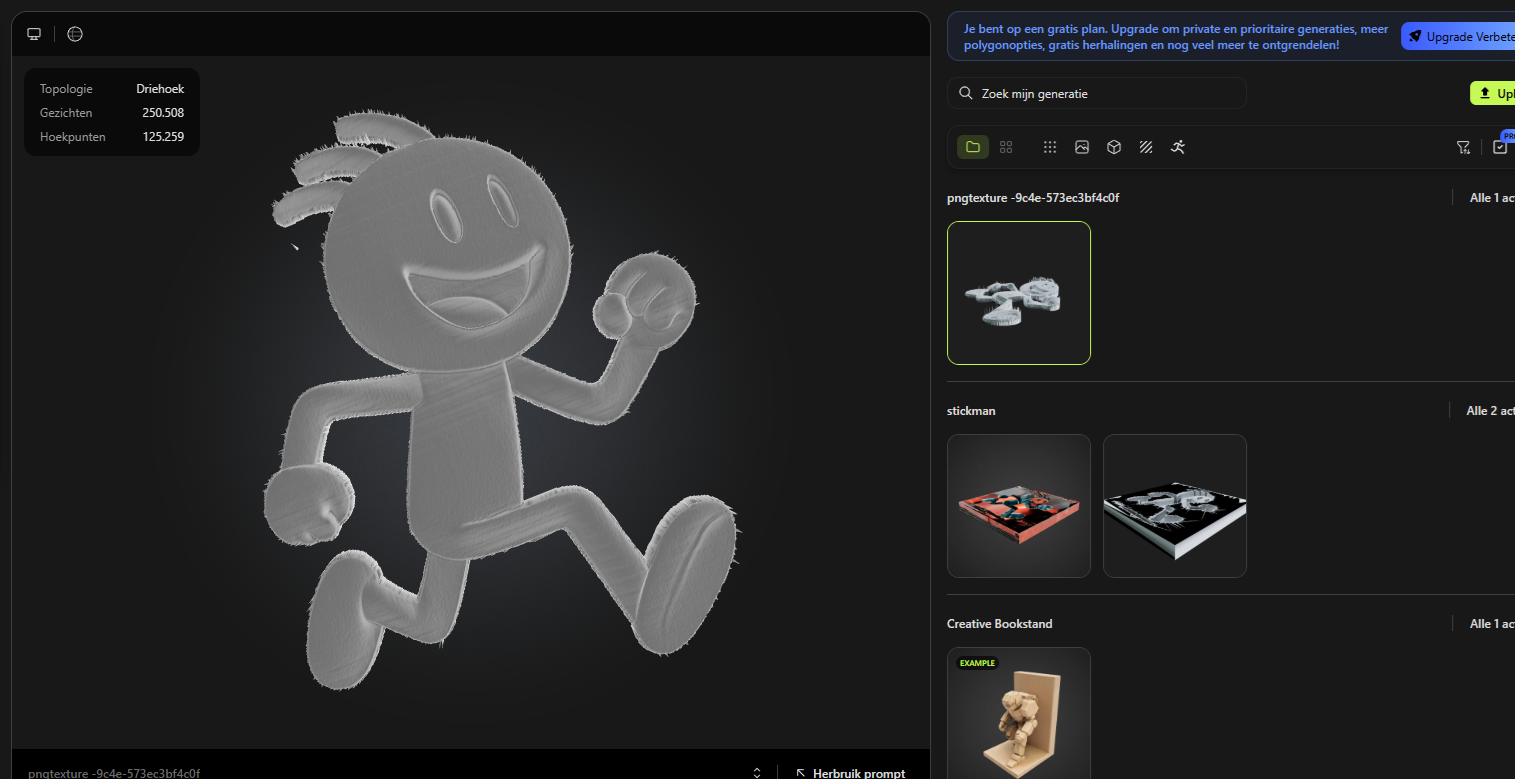Image resolution: width=1515 pixels, height=779 pixels.
Task: Click the Upgrade button in the banner
Action: point(1458,37)
